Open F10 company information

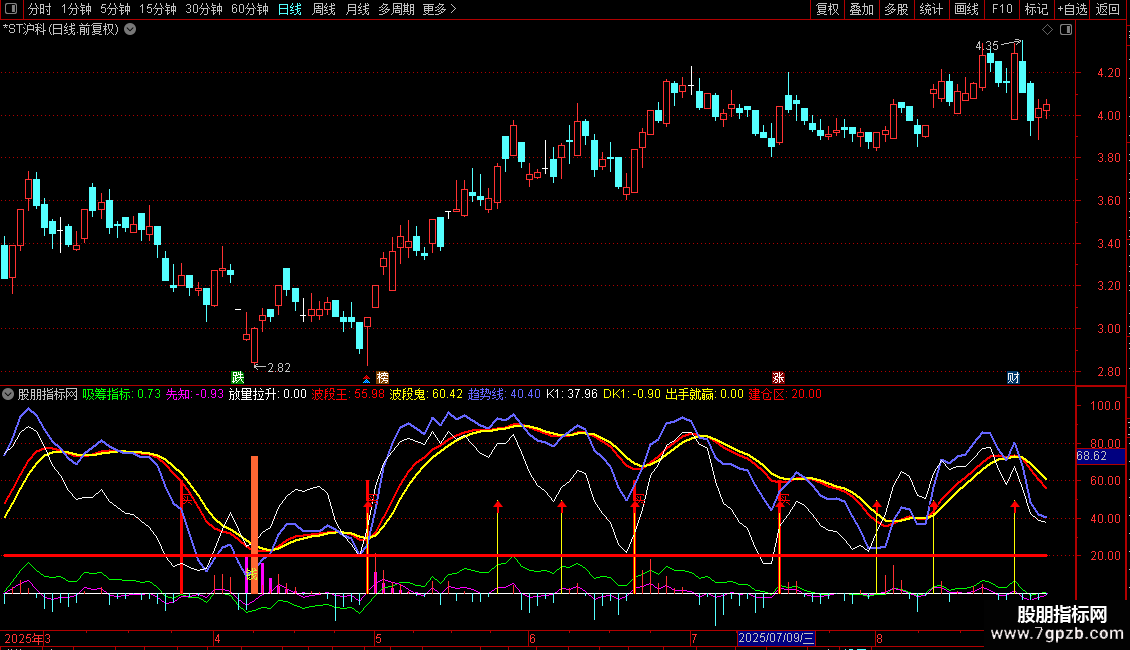(x=1002, y=9)
